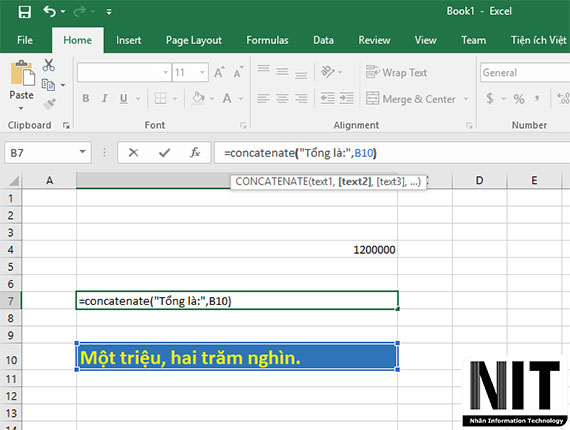Click the Fill Color bucket icon
The width and height of the screenshot is (570, 430).
[198, 98]
